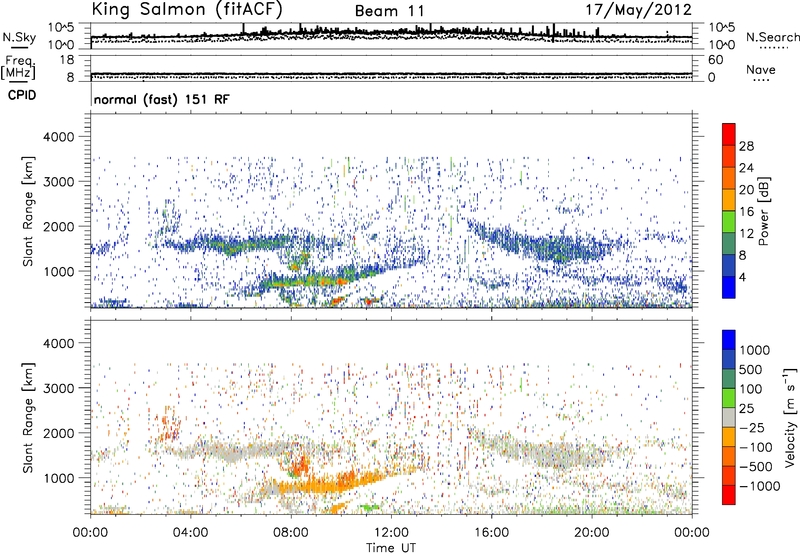Select the '16' label on power scale
This screenshot has width=800, height=554.
(x=746, y=212)
